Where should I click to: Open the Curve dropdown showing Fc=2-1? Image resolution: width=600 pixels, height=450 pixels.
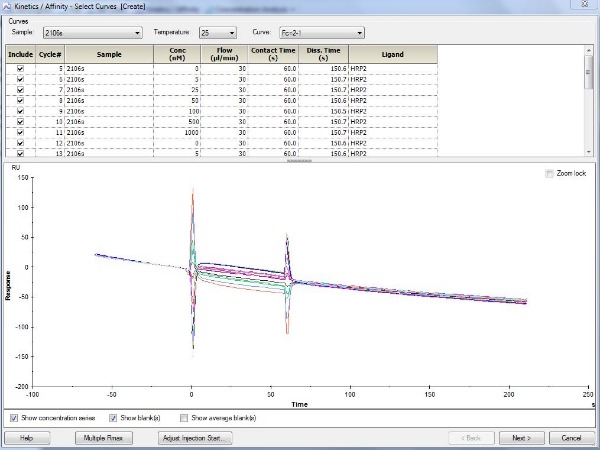[322, 33]
